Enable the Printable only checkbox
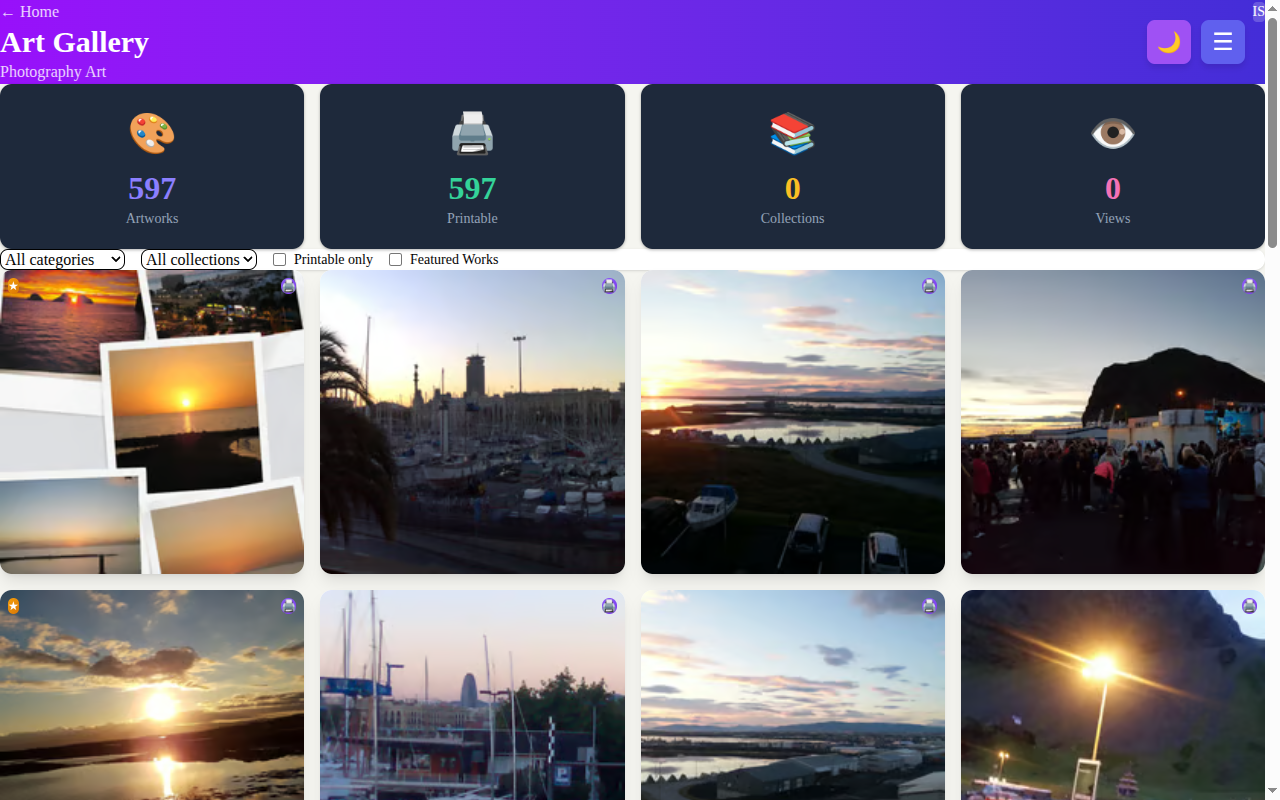 coord(280,260)
